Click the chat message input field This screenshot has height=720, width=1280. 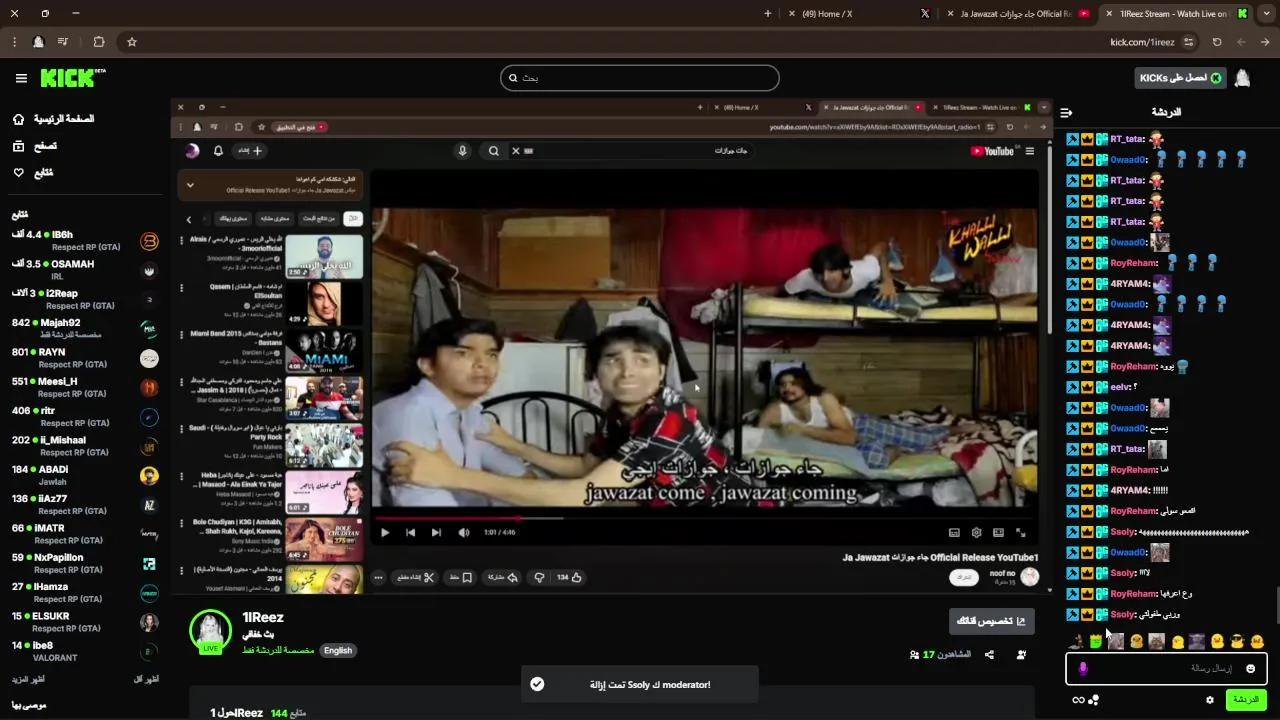[x=1166, y=668]
